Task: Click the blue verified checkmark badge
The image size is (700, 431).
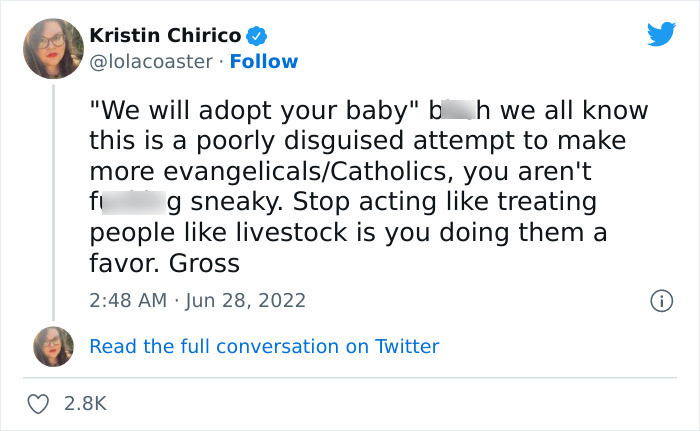Action: 257,36
